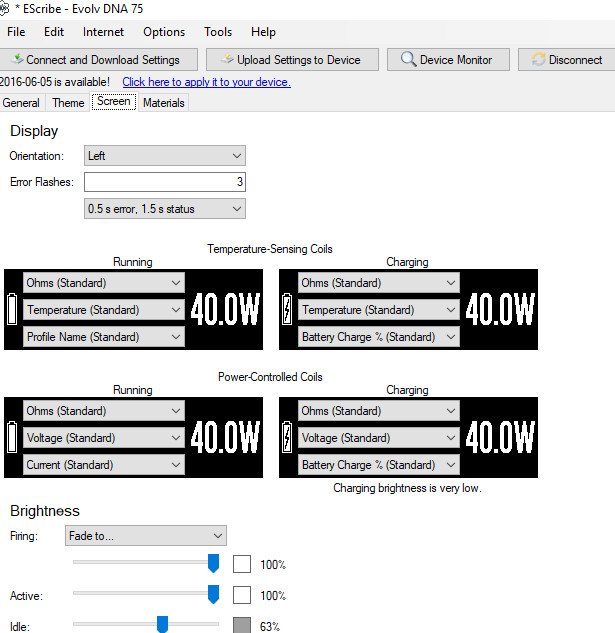The width and height of the screenshot is (615, 633).
Task: Click the Disconnect refresh icon
Action: [x=539, y=60]
